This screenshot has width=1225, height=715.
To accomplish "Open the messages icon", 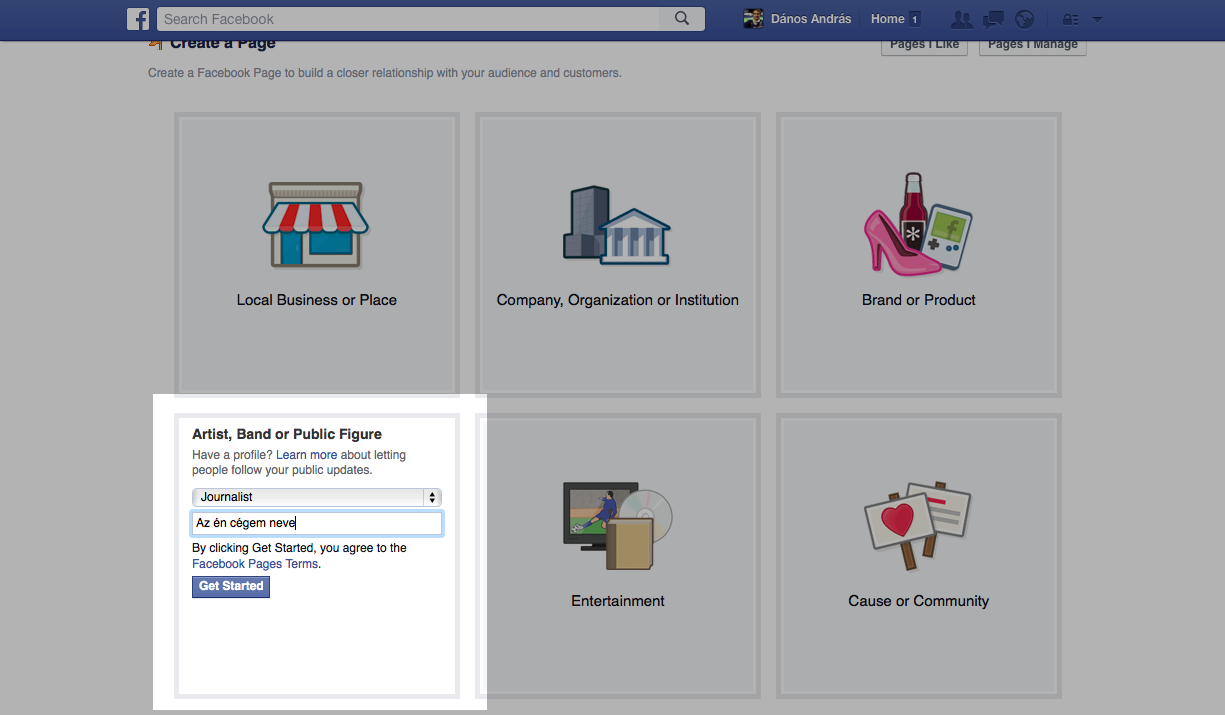I will (x=993, y=19).
